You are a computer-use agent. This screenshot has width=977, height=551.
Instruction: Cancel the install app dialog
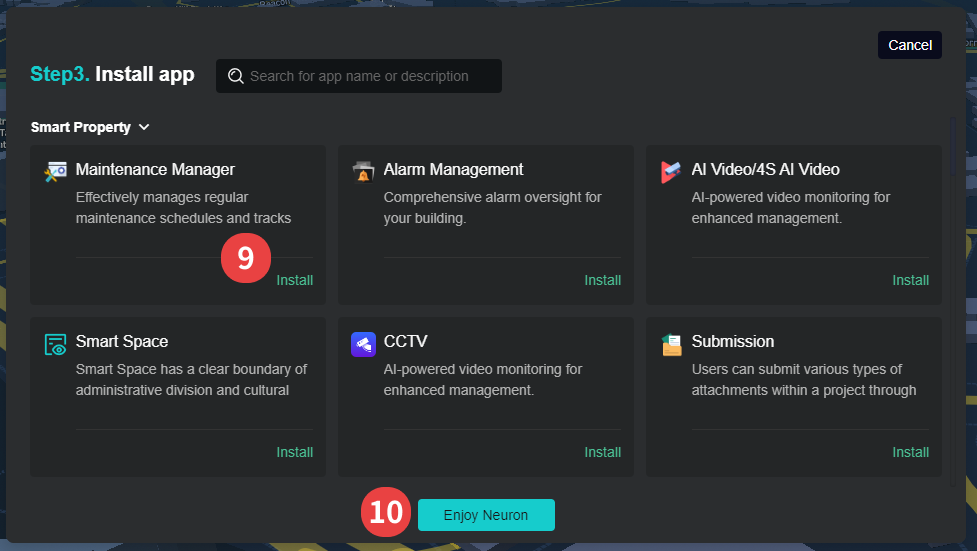click(910, 45)
